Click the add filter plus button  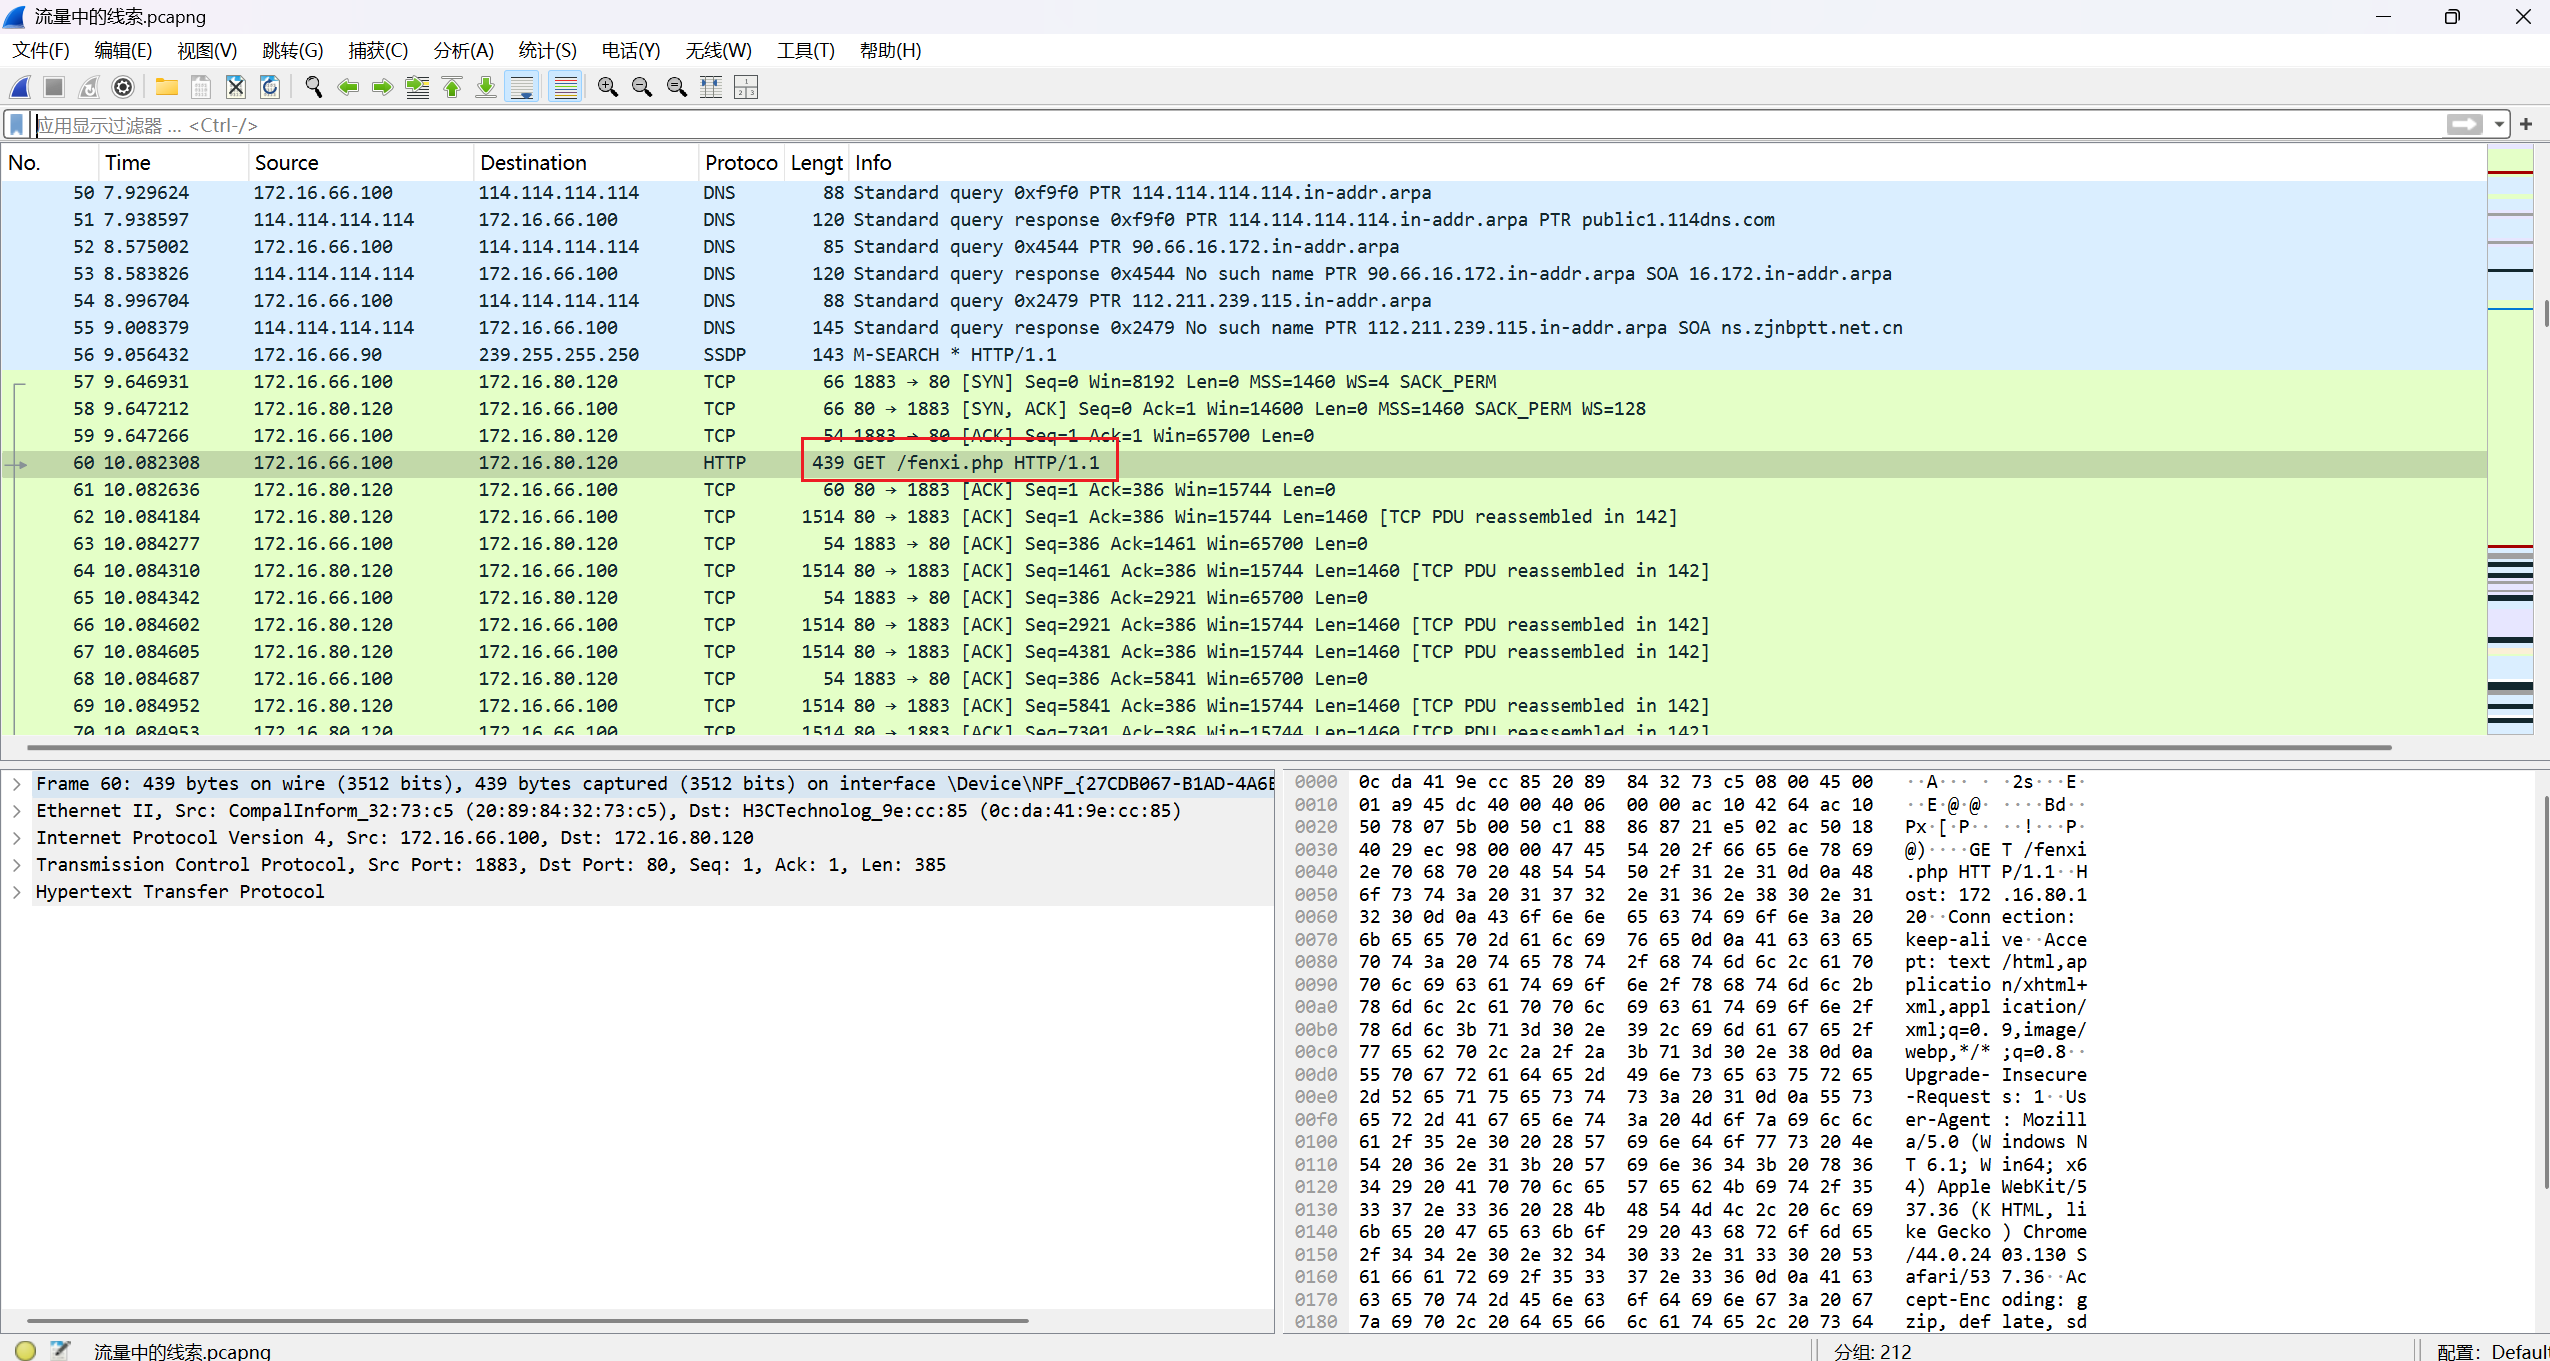(2526, 125)
